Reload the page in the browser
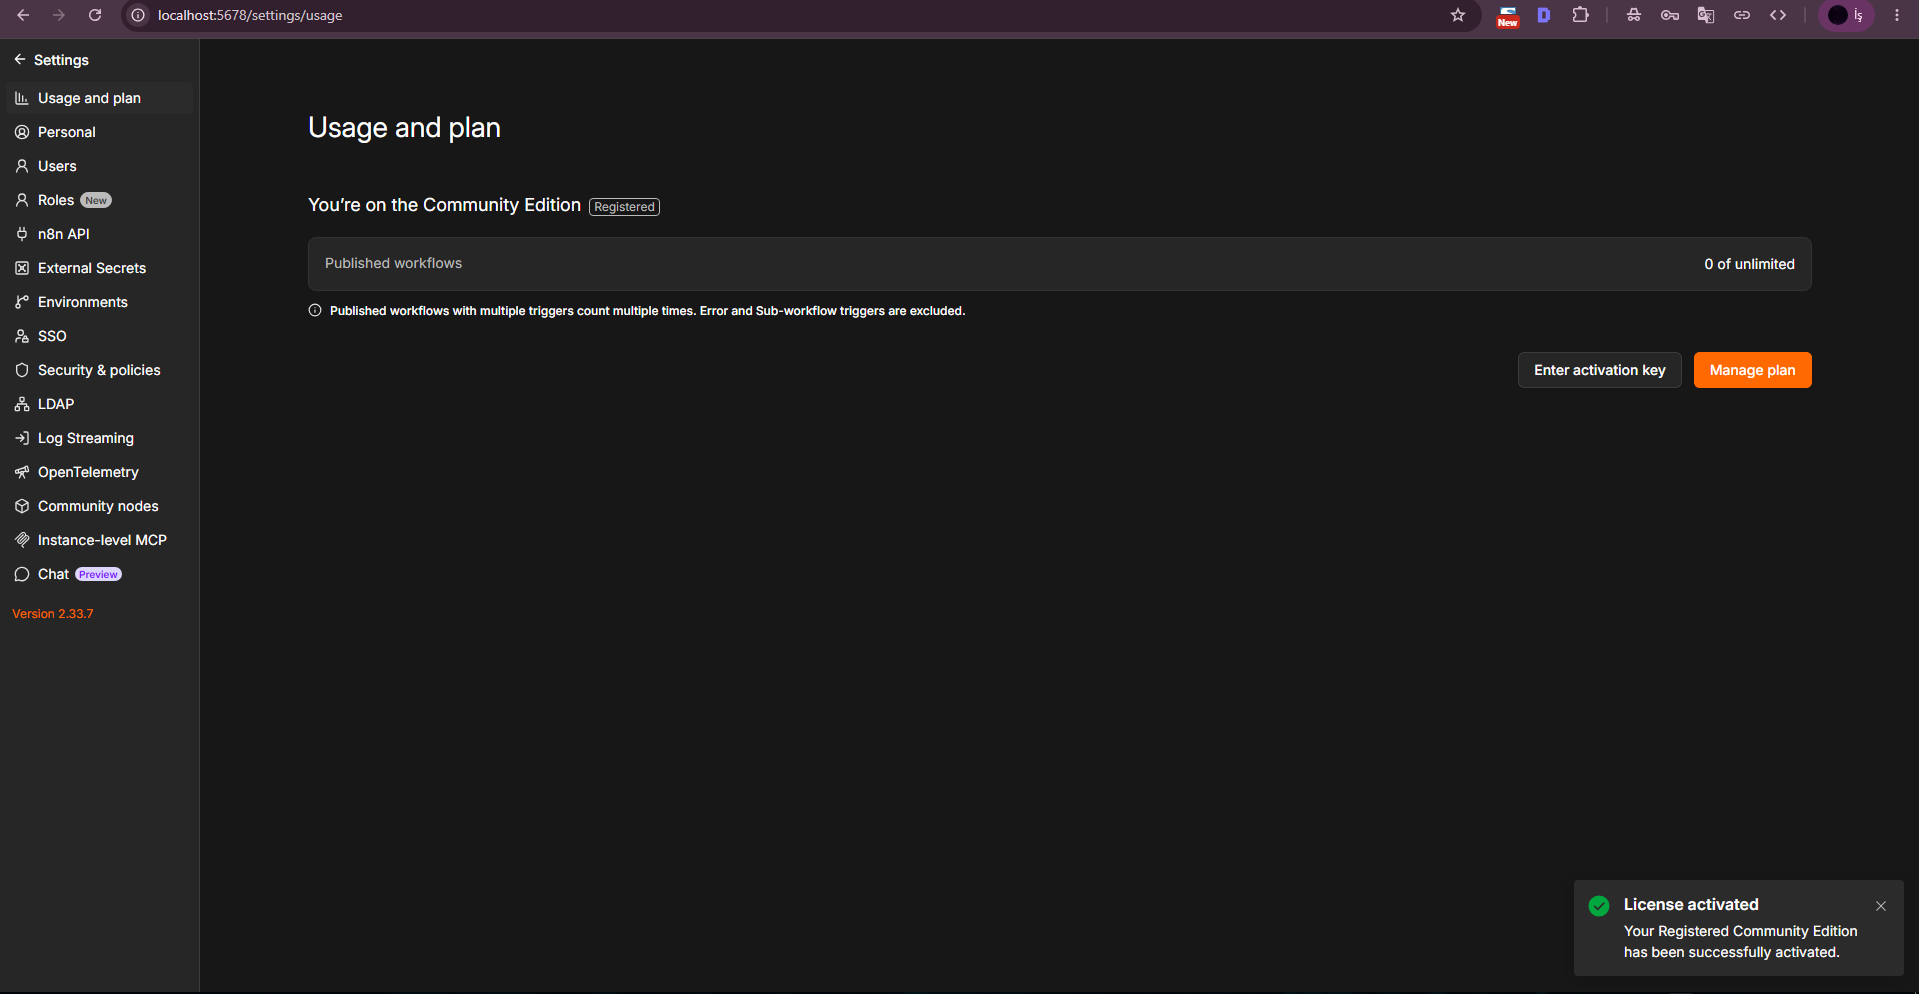1919x994 pixels. tap(95, 15)
